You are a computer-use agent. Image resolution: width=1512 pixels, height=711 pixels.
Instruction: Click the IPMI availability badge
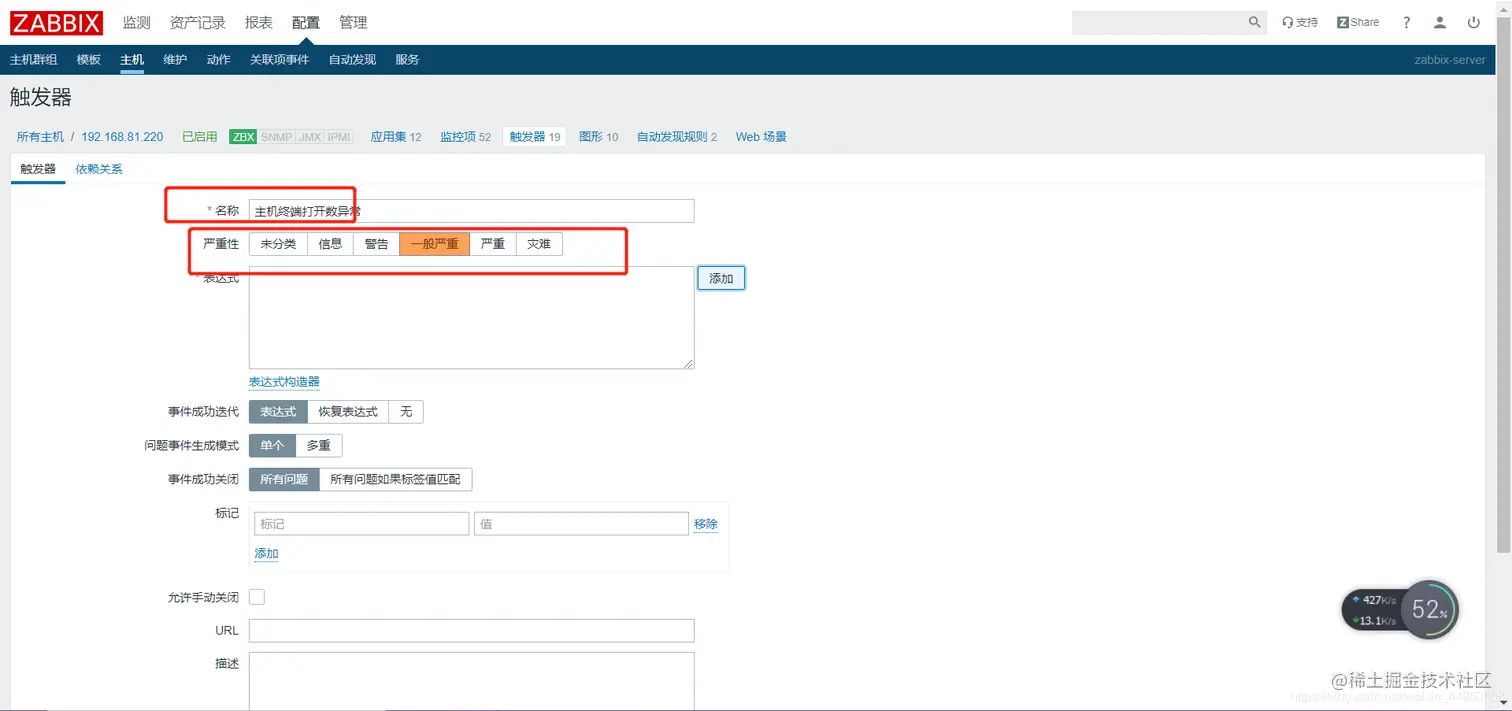click(339, 137)
